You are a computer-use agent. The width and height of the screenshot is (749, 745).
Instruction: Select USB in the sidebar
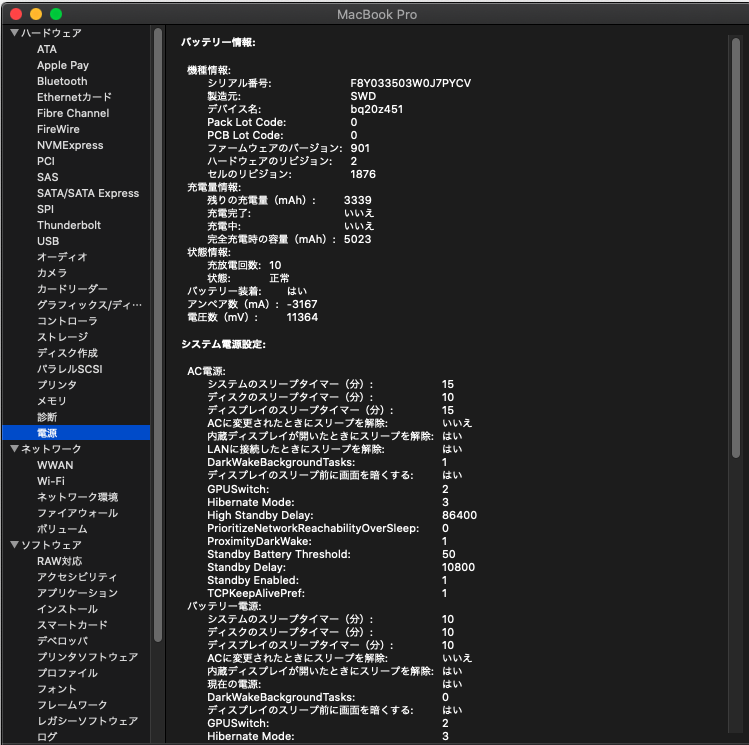48,241
